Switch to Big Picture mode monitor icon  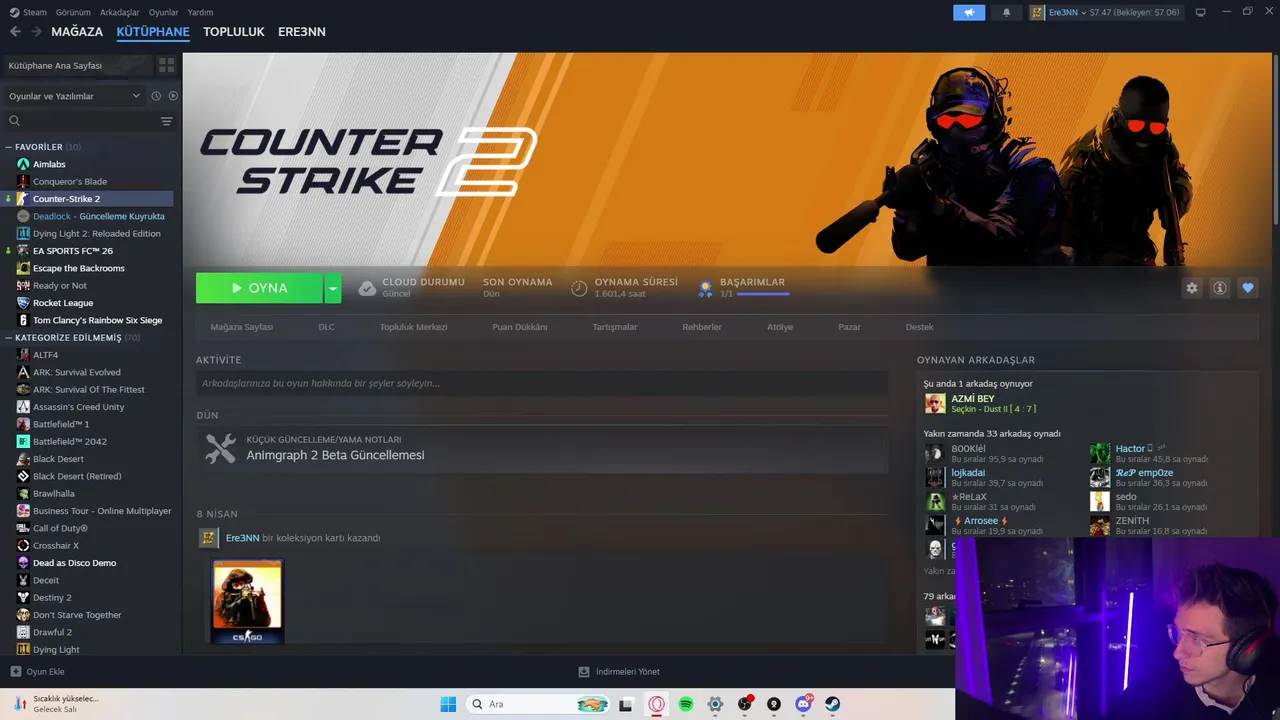click(x=1200, y=12)
